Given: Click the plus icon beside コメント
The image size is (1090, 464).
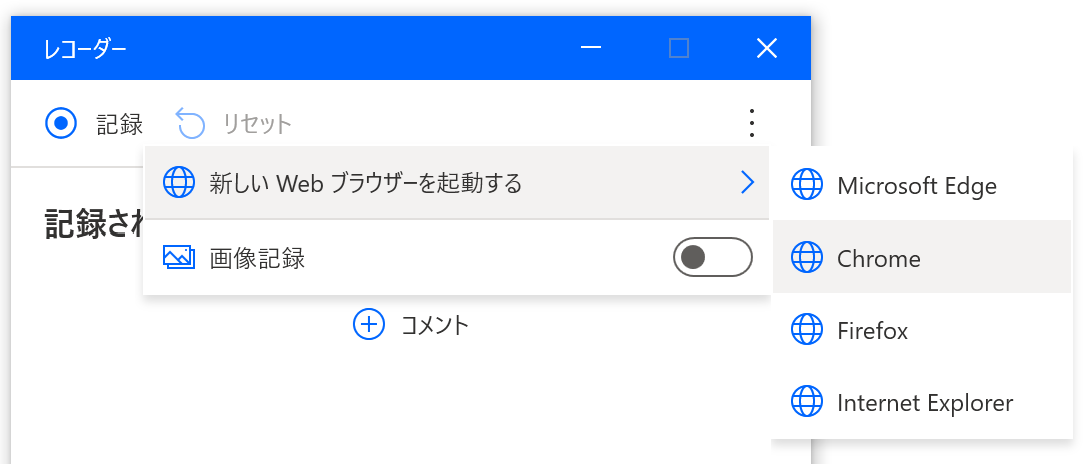Looking at the screenshot, I should pos(369,324).
